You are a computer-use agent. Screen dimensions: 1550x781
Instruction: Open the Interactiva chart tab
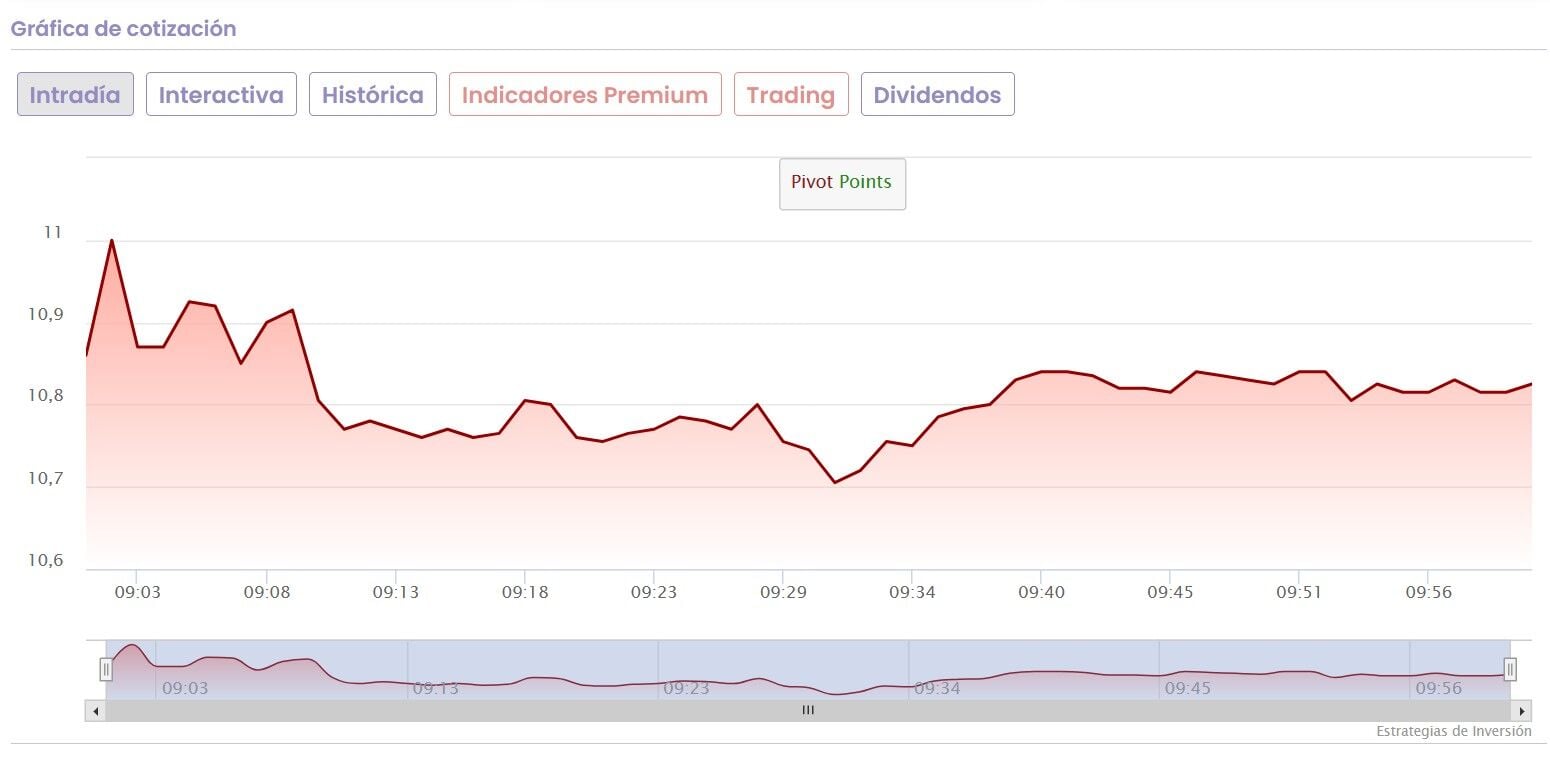[221, 95]
